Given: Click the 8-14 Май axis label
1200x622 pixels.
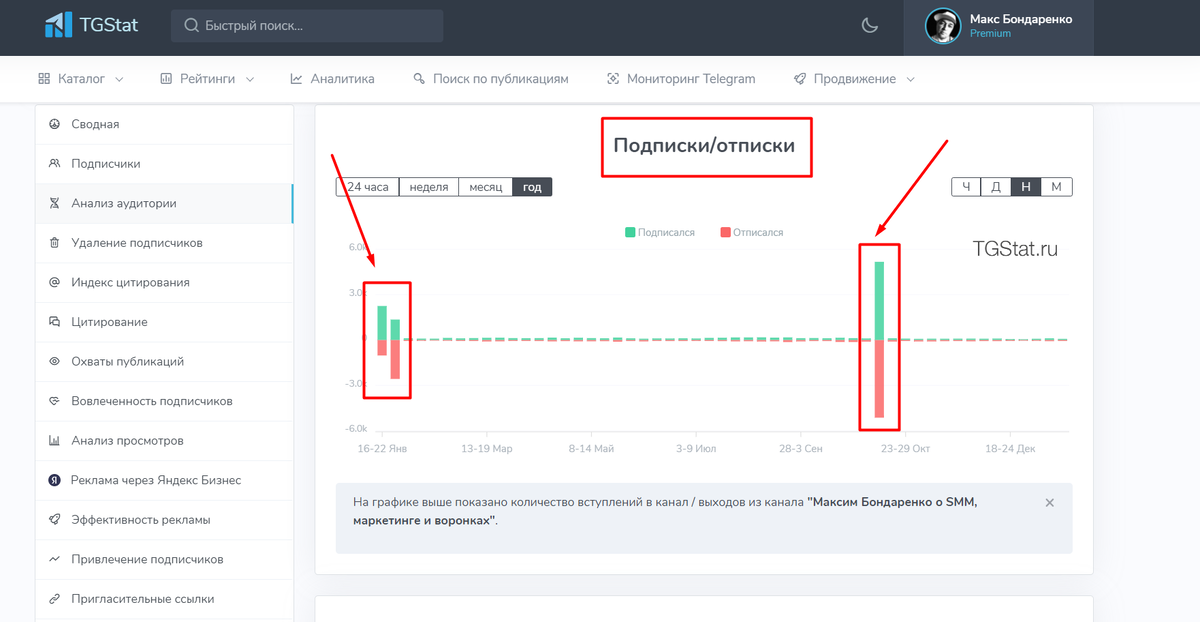Looking at the screenshot, I should pyautogui.click(x=591, y=449).
